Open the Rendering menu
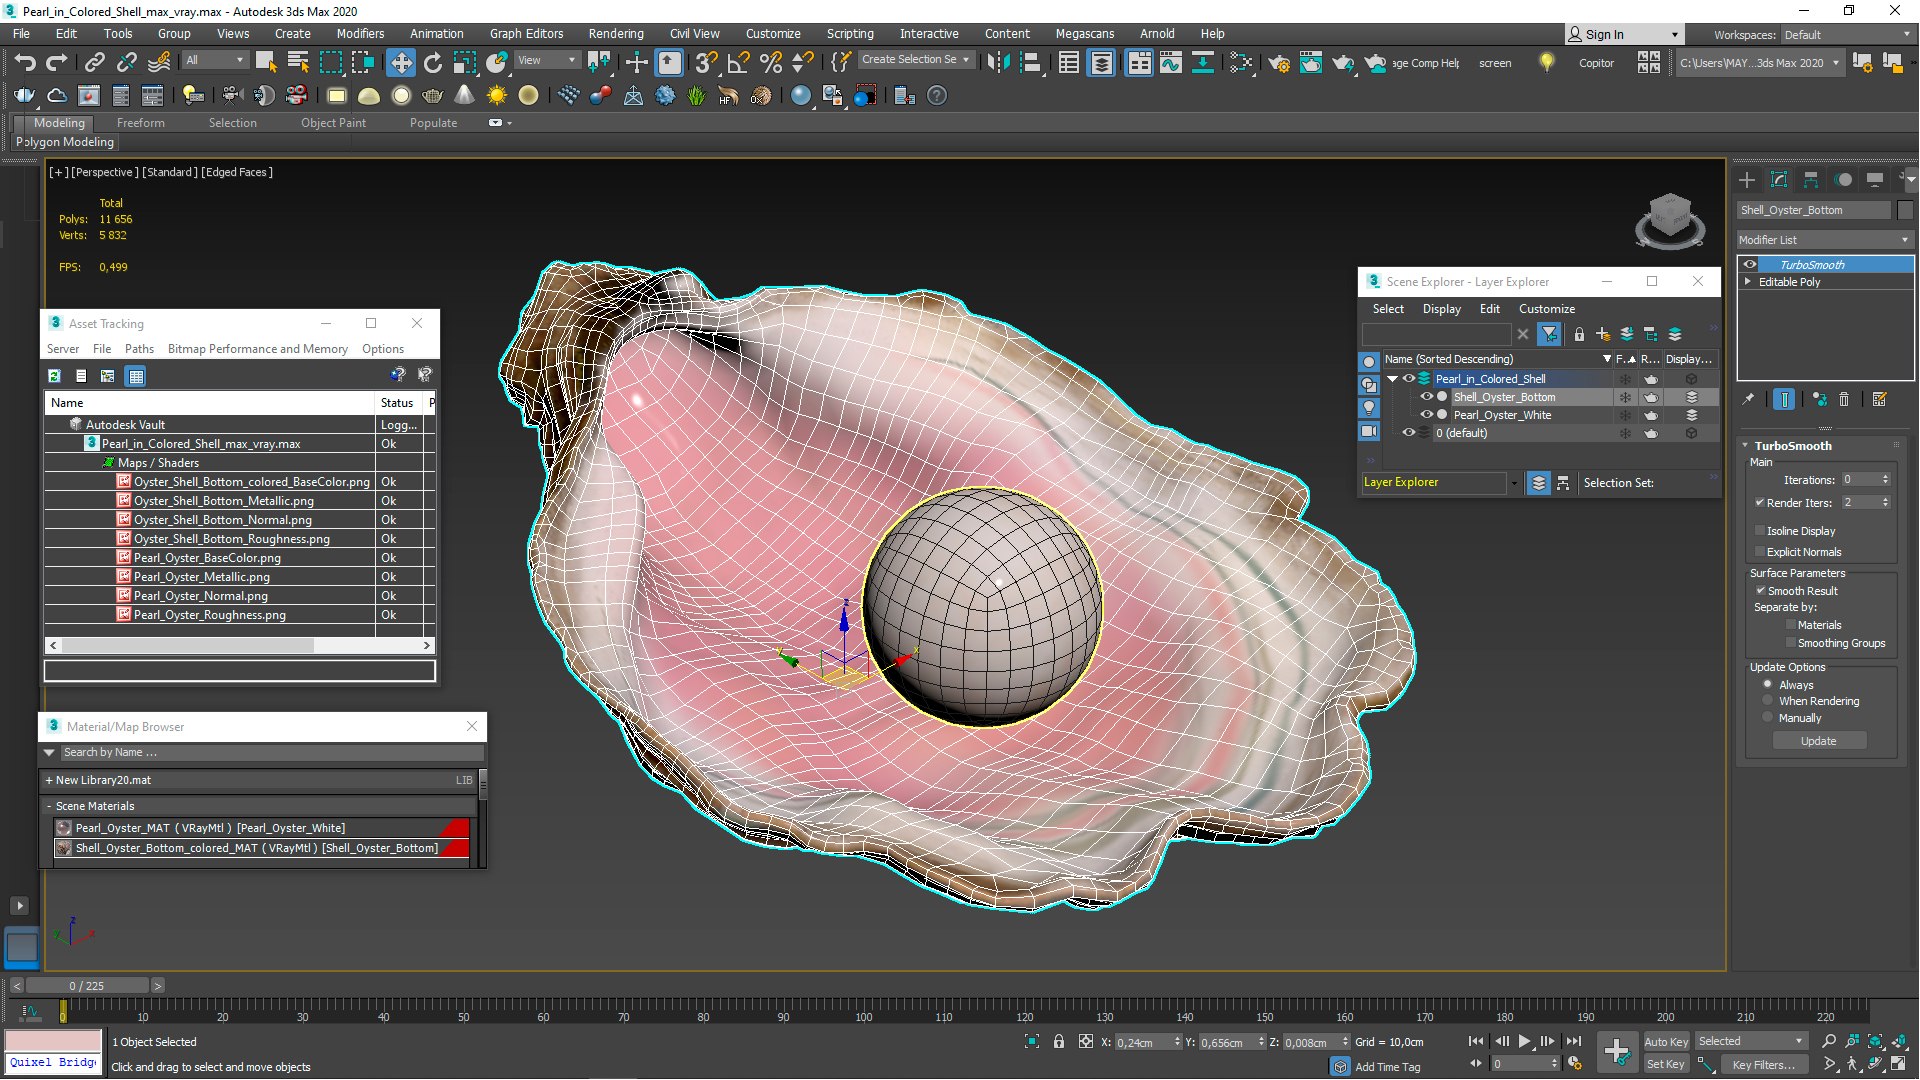 (616, 33)
